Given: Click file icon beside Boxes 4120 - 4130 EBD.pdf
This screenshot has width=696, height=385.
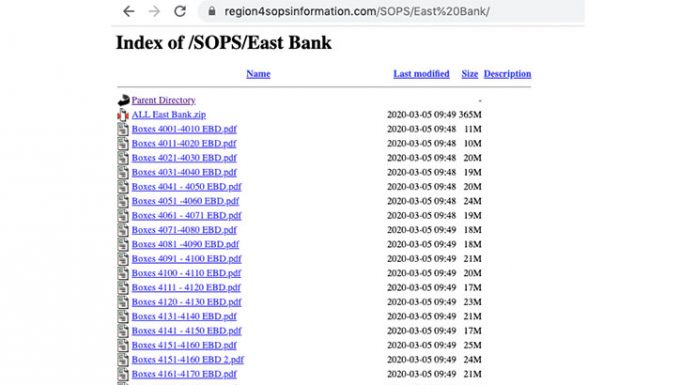Looking at the screenshot, I should pos(123,302).
